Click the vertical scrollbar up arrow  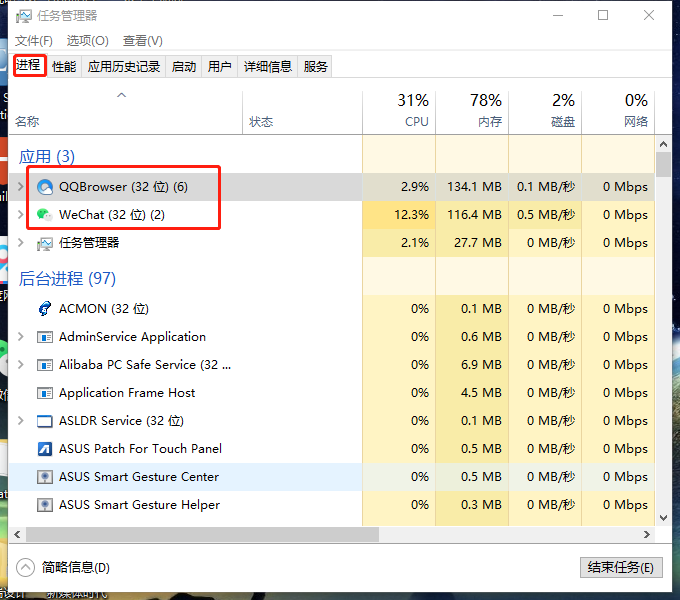point(663,144)
